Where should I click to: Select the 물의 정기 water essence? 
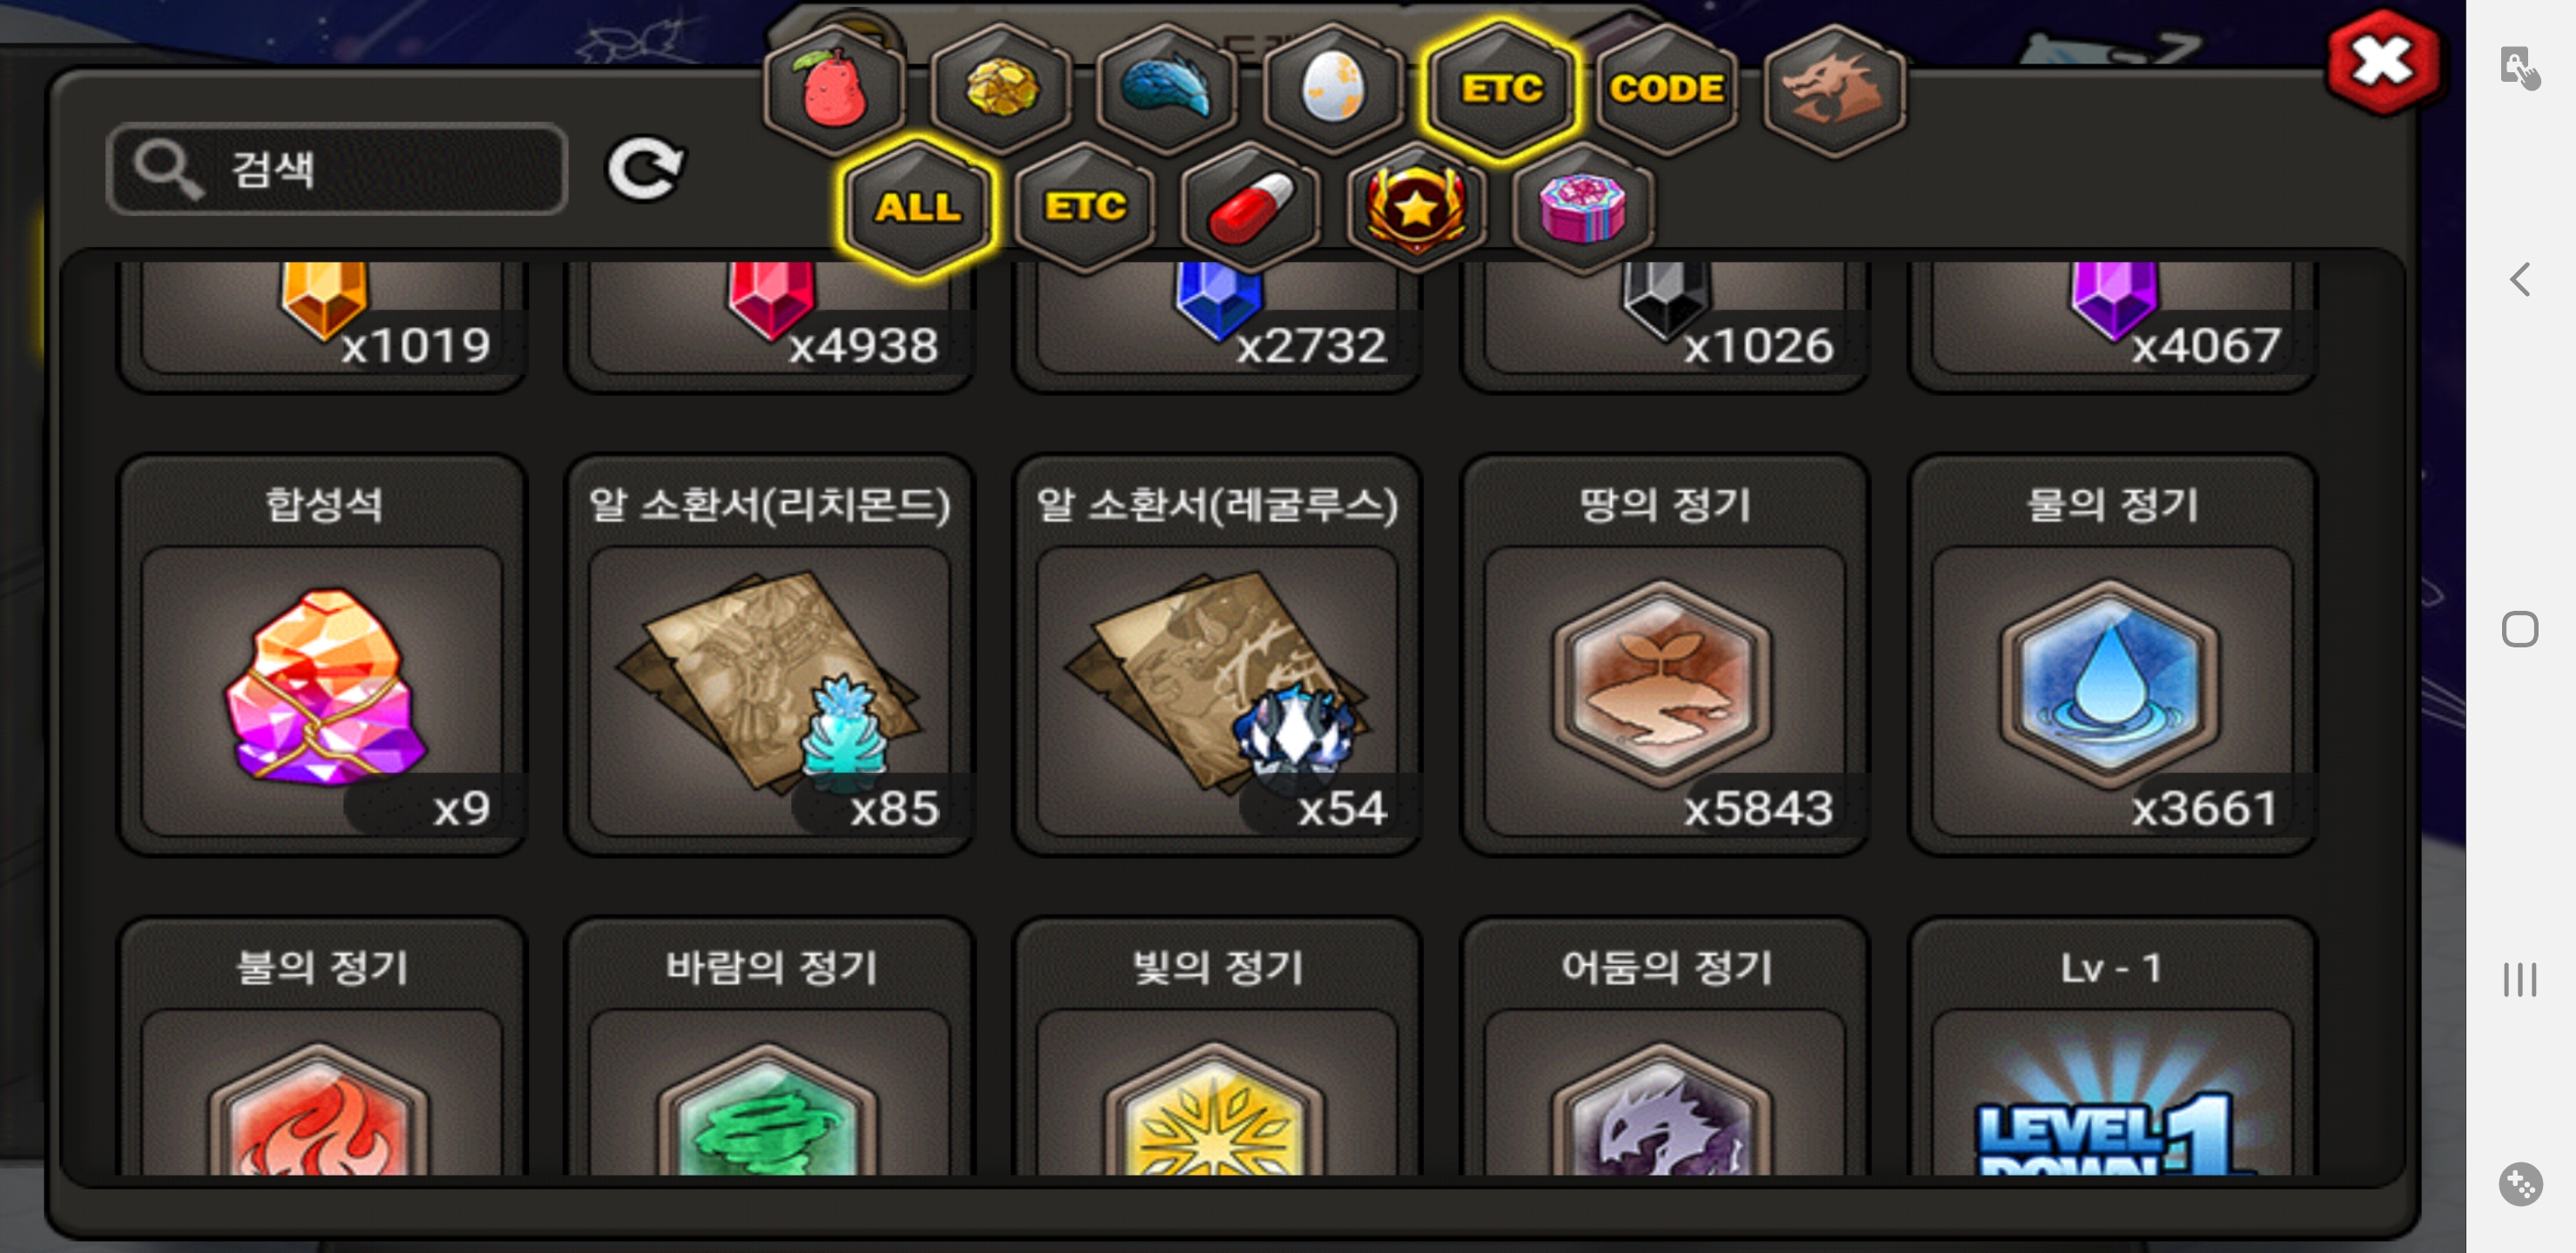click(x=2112, y=656)
